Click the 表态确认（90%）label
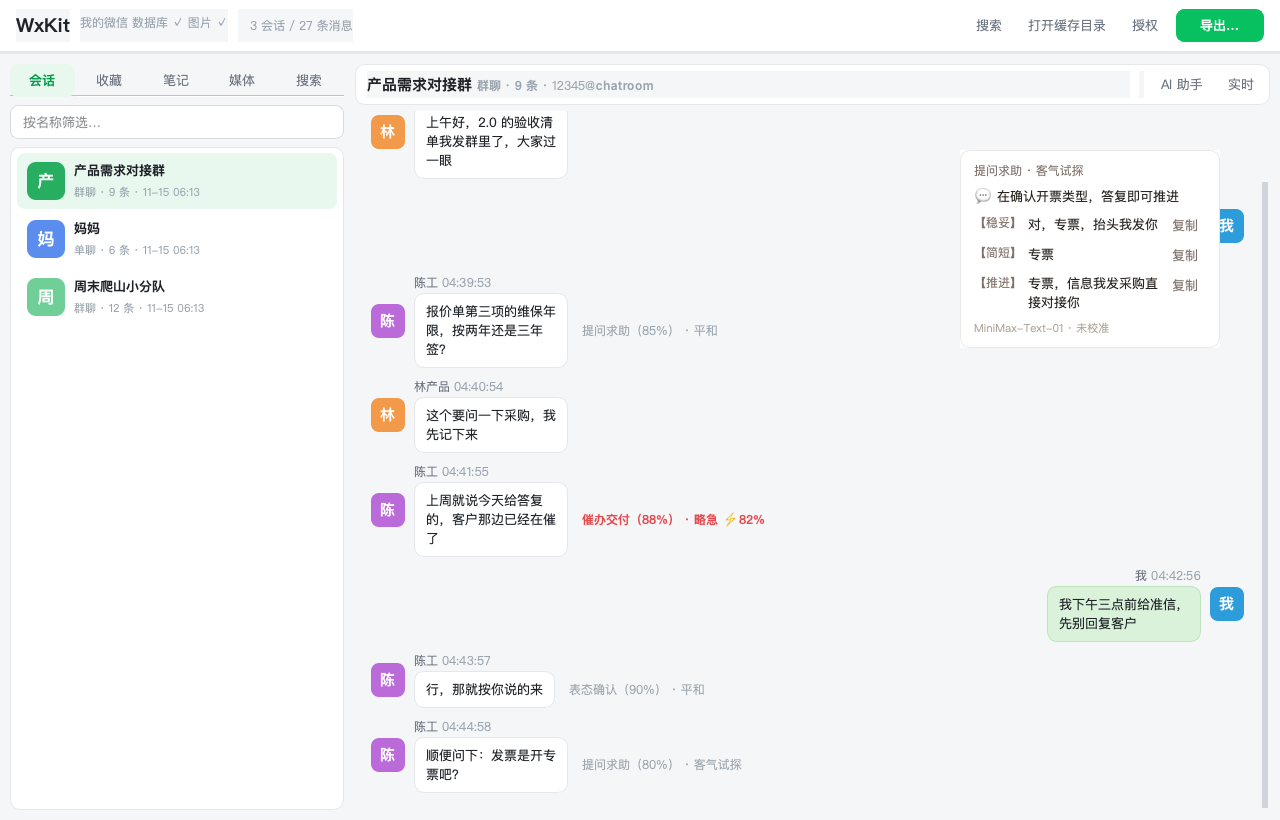This screenshot has height=820, width=1280. (615, 690)
